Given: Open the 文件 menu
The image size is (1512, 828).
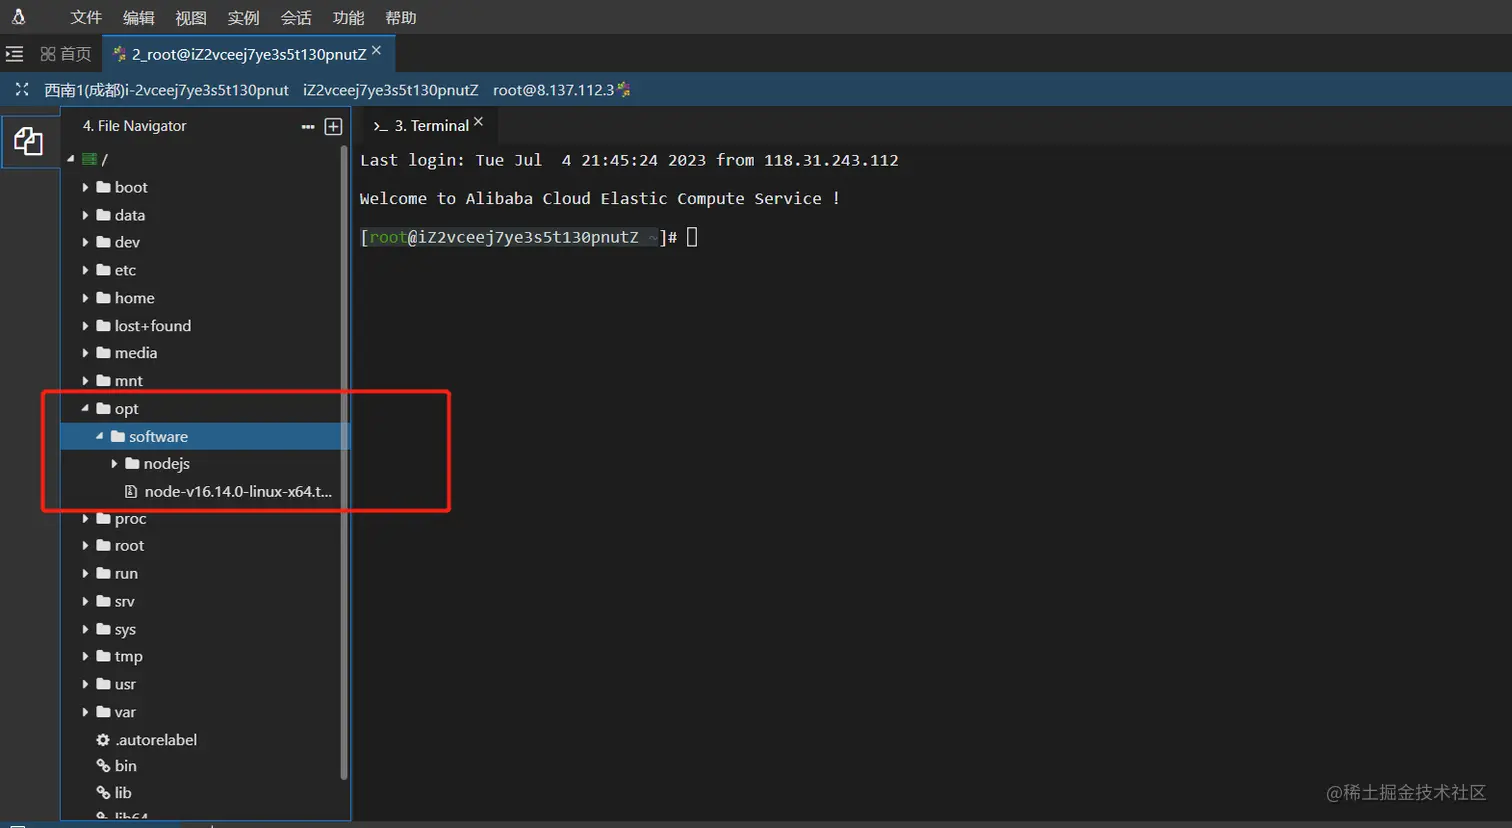Looking at the screenshot, I should pyautogui.click(x=86, y=18).
